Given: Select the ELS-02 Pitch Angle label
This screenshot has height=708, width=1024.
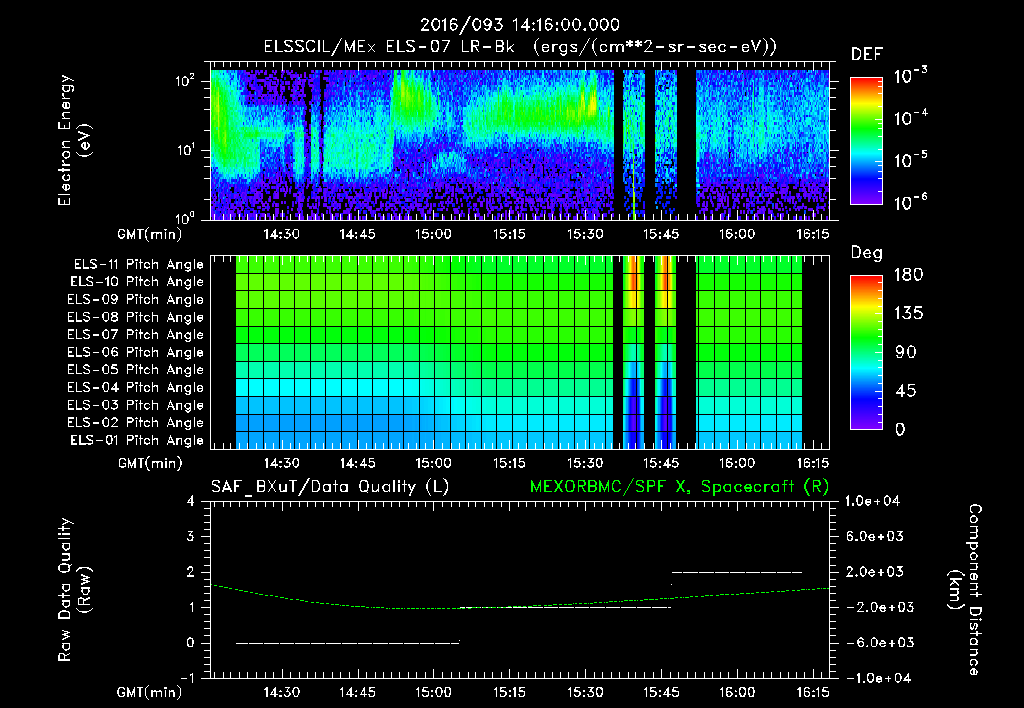Looking at the screenshot, I should tap(136, 423).
